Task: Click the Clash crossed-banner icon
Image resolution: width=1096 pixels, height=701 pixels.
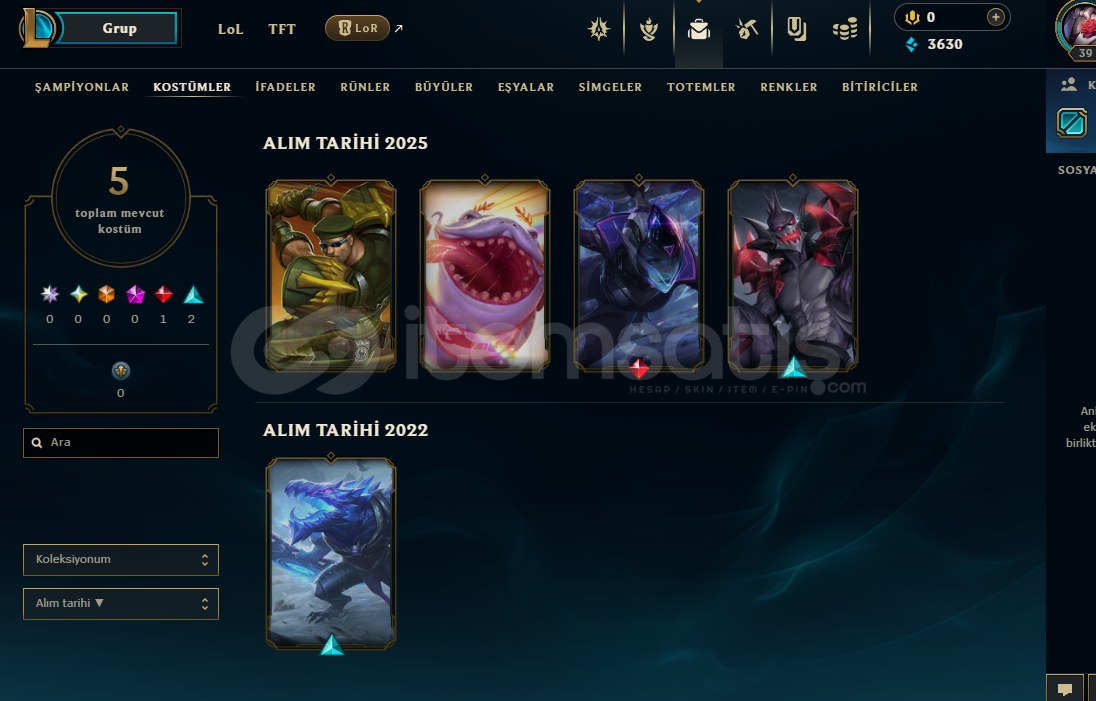Action: (x=598, y=29)
